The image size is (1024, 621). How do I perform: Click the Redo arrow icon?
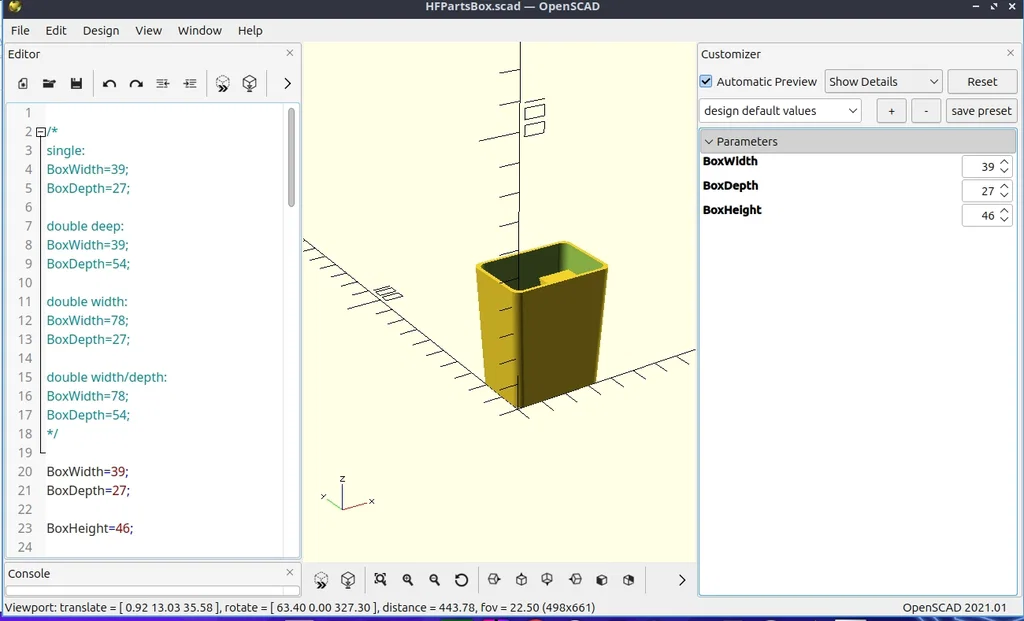136,84
